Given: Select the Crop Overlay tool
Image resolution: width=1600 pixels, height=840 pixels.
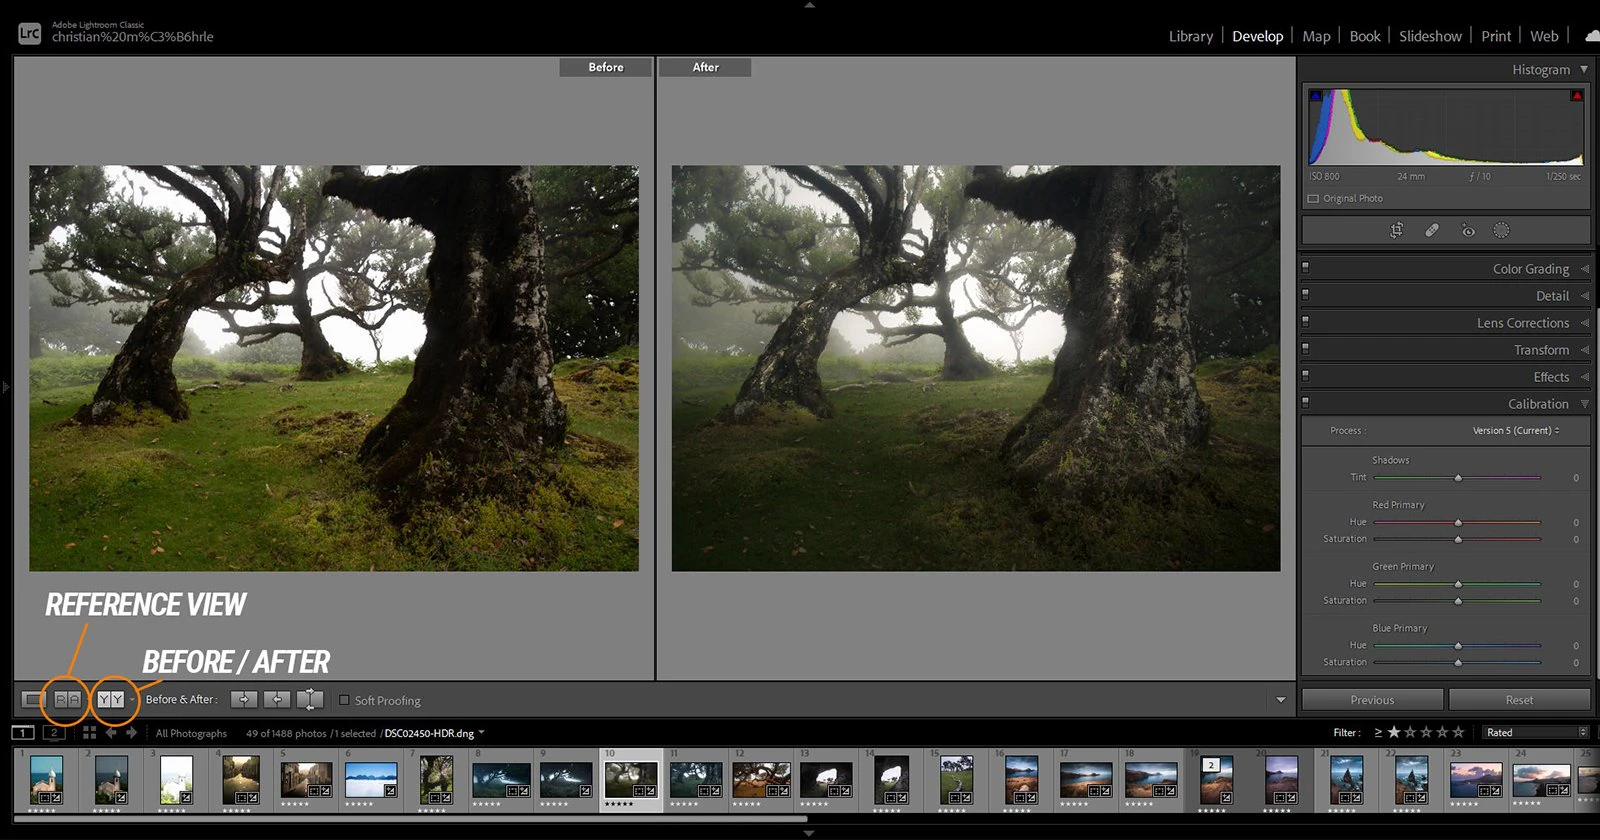Looking at the screenshot, I should [1397, 230].
